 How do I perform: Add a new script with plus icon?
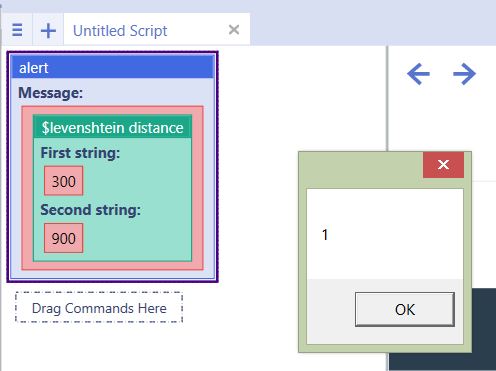(48, 31)
